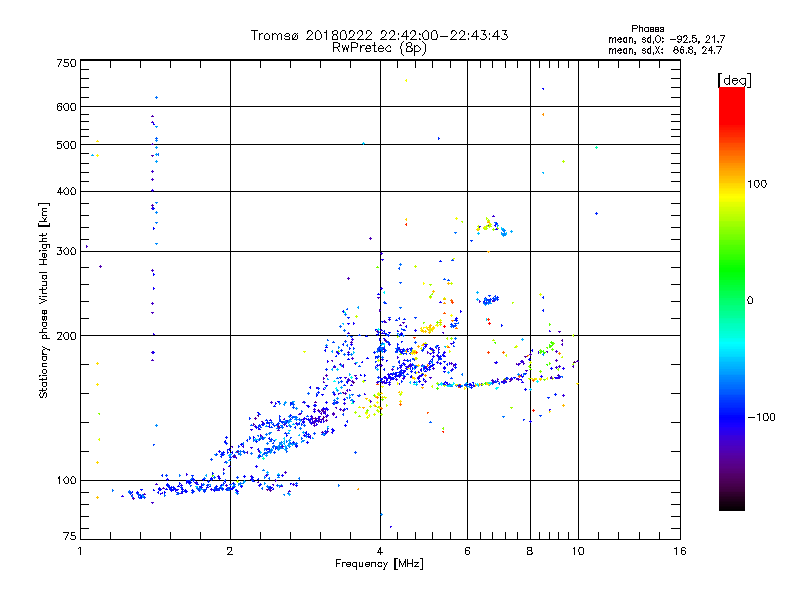Image resolution: width=800 pixels, height=600 pixels.
Task: Click the x-axis tick label '1'
Action: (80, 551)
